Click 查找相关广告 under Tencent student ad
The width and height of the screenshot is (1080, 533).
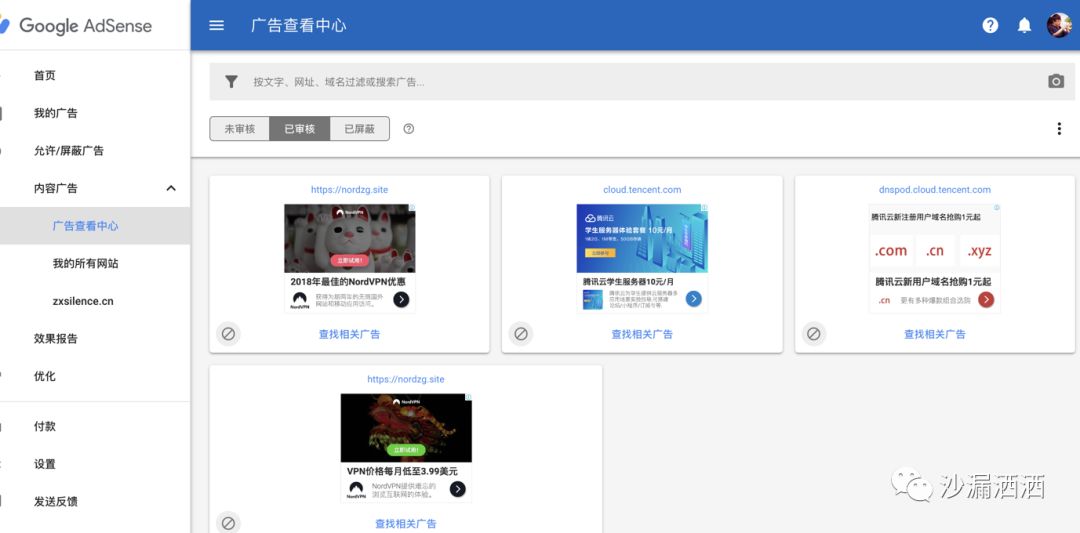click(642, 334)
